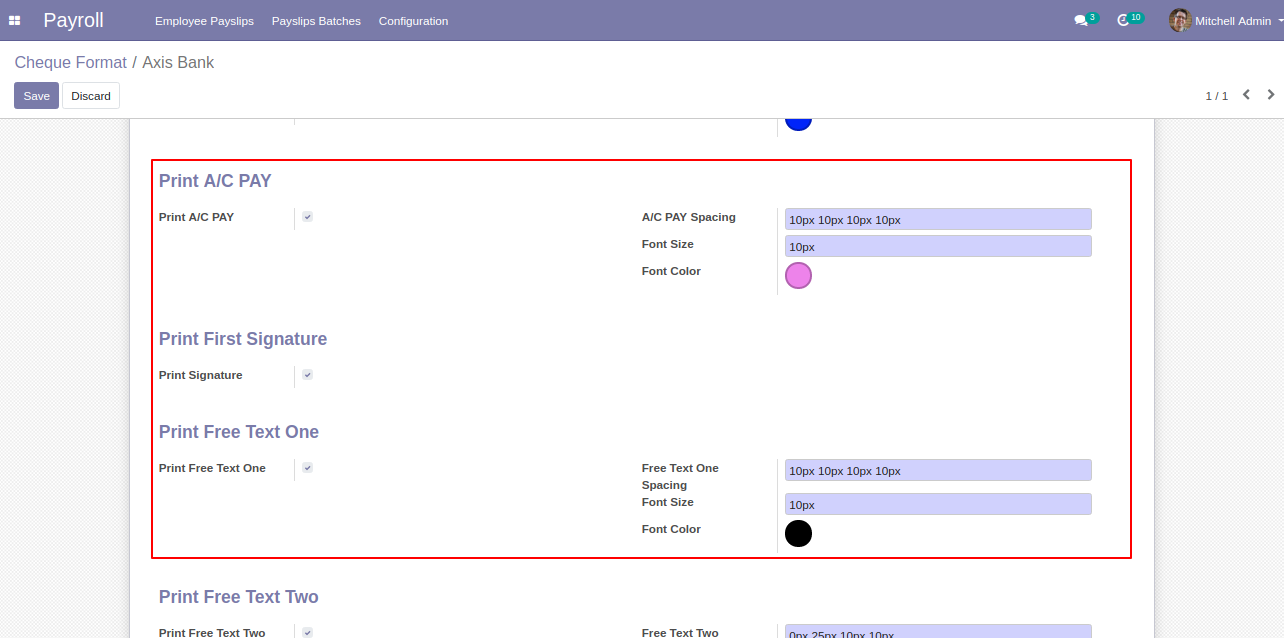This screenshot has width=1284, height=638.
Task: Pick the pink A/C PAY font color
Action: point(798,276)
